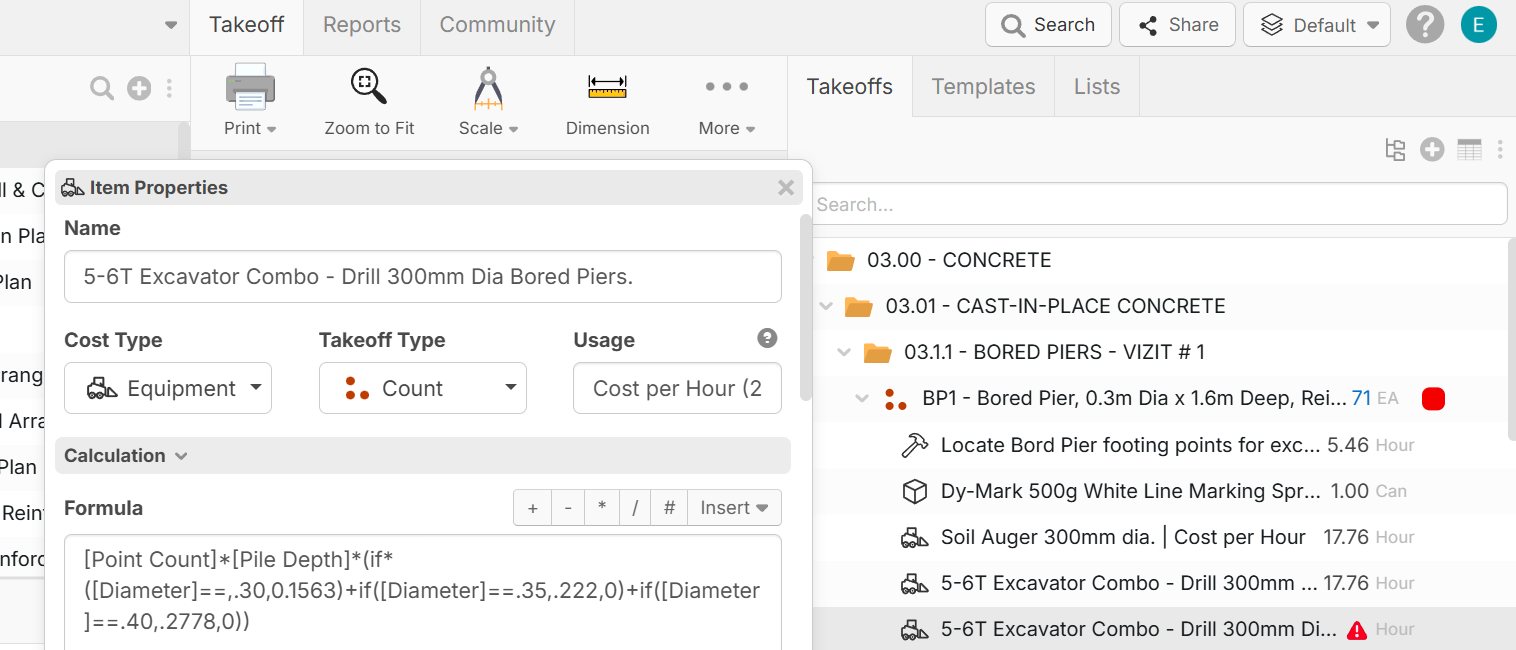Collapse the 03.1.1 Bored Piers folder
The height and width of the screenshot is (650, 1516).
[845, 352]
